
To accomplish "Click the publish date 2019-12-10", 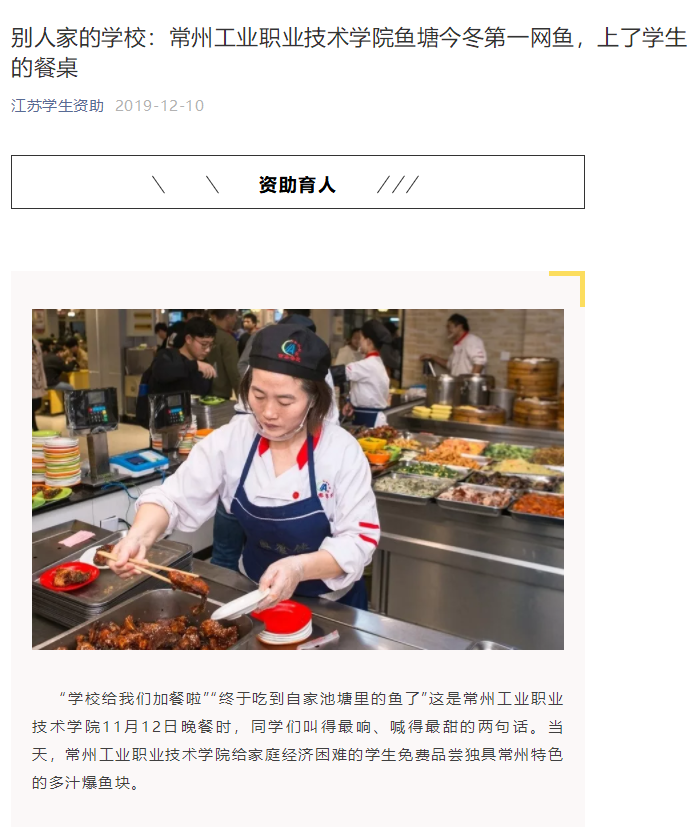I will pyautogui.click(x=159, y=105).
